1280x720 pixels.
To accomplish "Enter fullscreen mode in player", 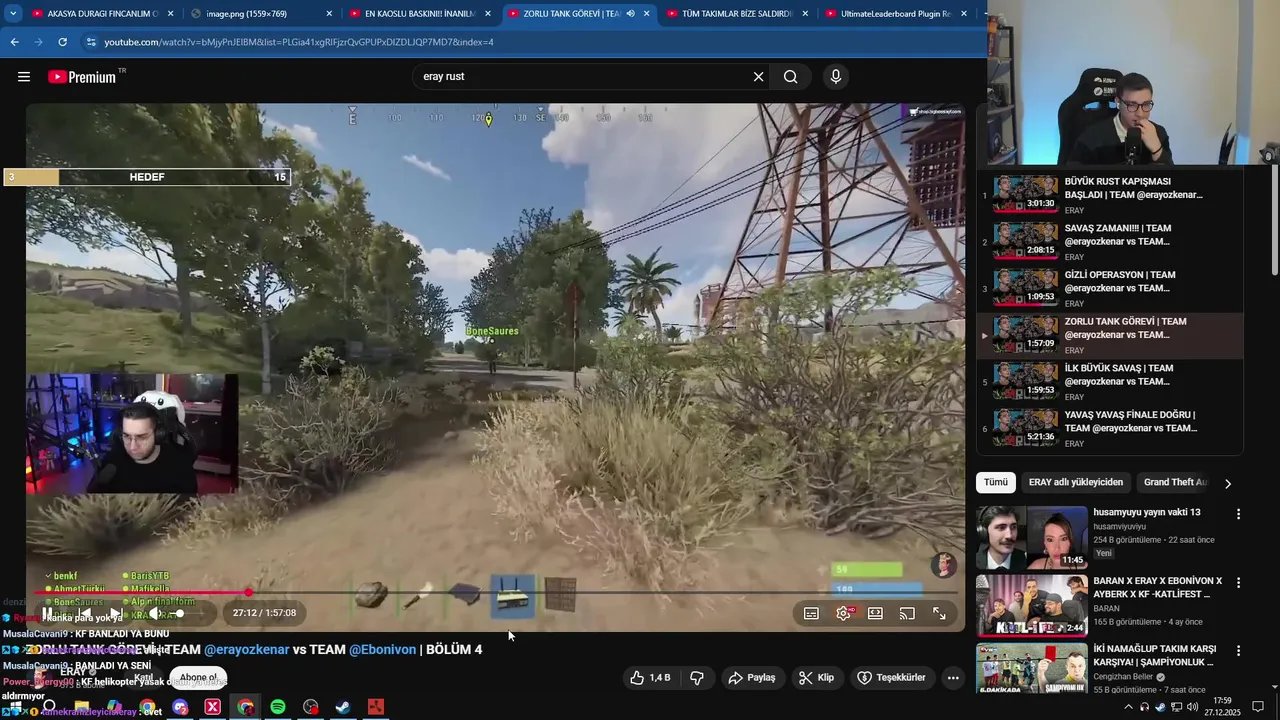I will click(x=939, y=613).
